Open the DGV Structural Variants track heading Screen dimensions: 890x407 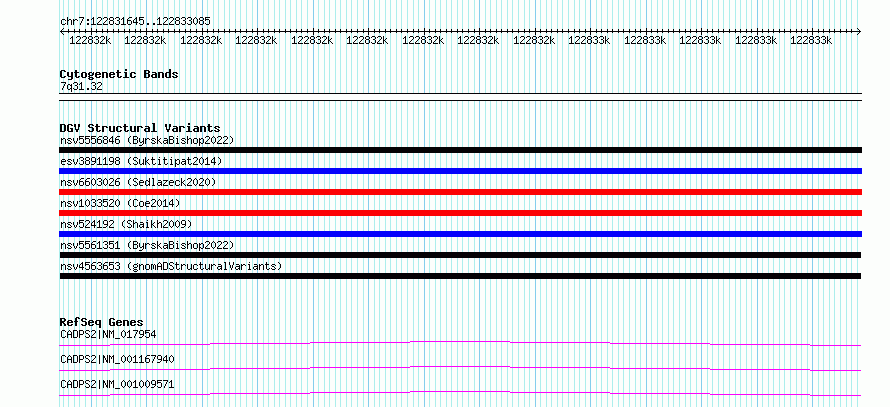(140, 128)
